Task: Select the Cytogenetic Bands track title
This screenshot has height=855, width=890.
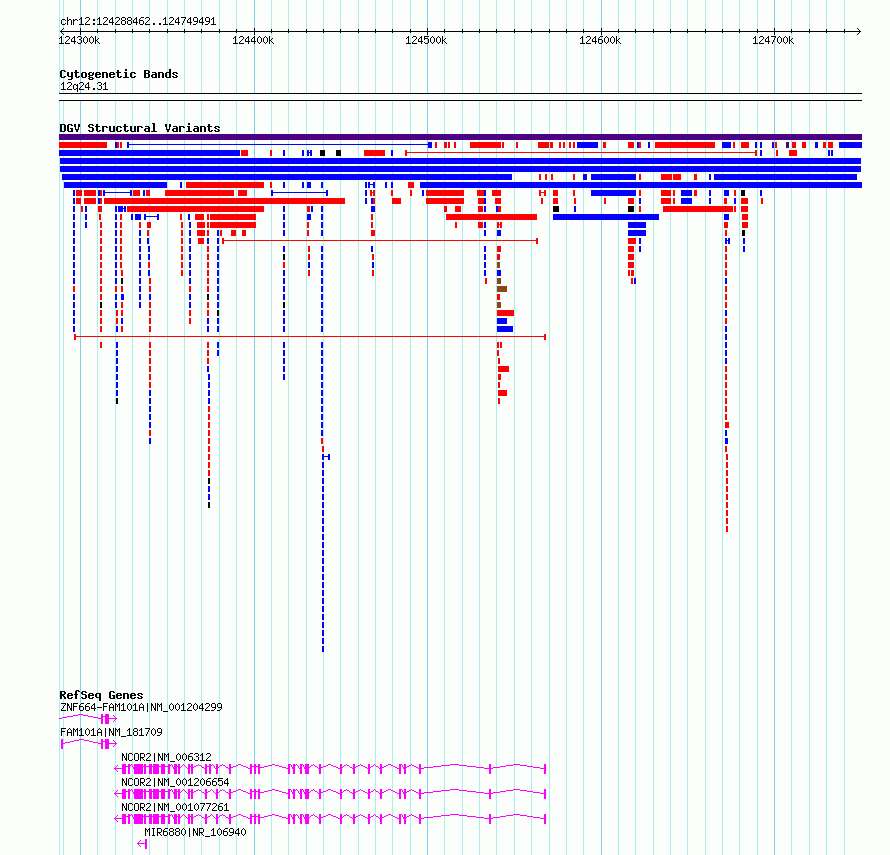Action: (119, 74)
